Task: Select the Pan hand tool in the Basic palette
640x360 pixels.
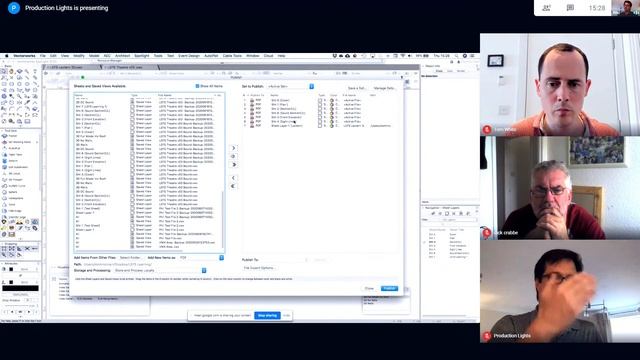Action: (12, 71)
